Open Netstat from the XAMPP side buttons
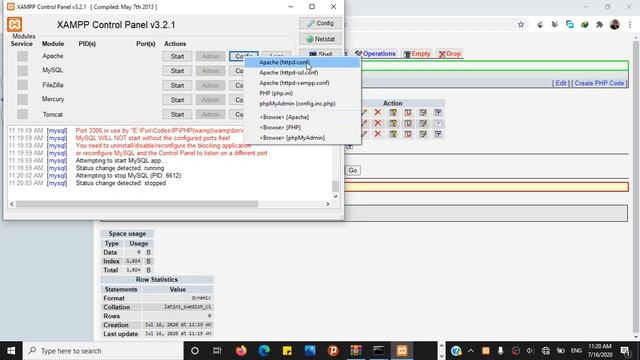640x360 pixels. pos(320,39)
